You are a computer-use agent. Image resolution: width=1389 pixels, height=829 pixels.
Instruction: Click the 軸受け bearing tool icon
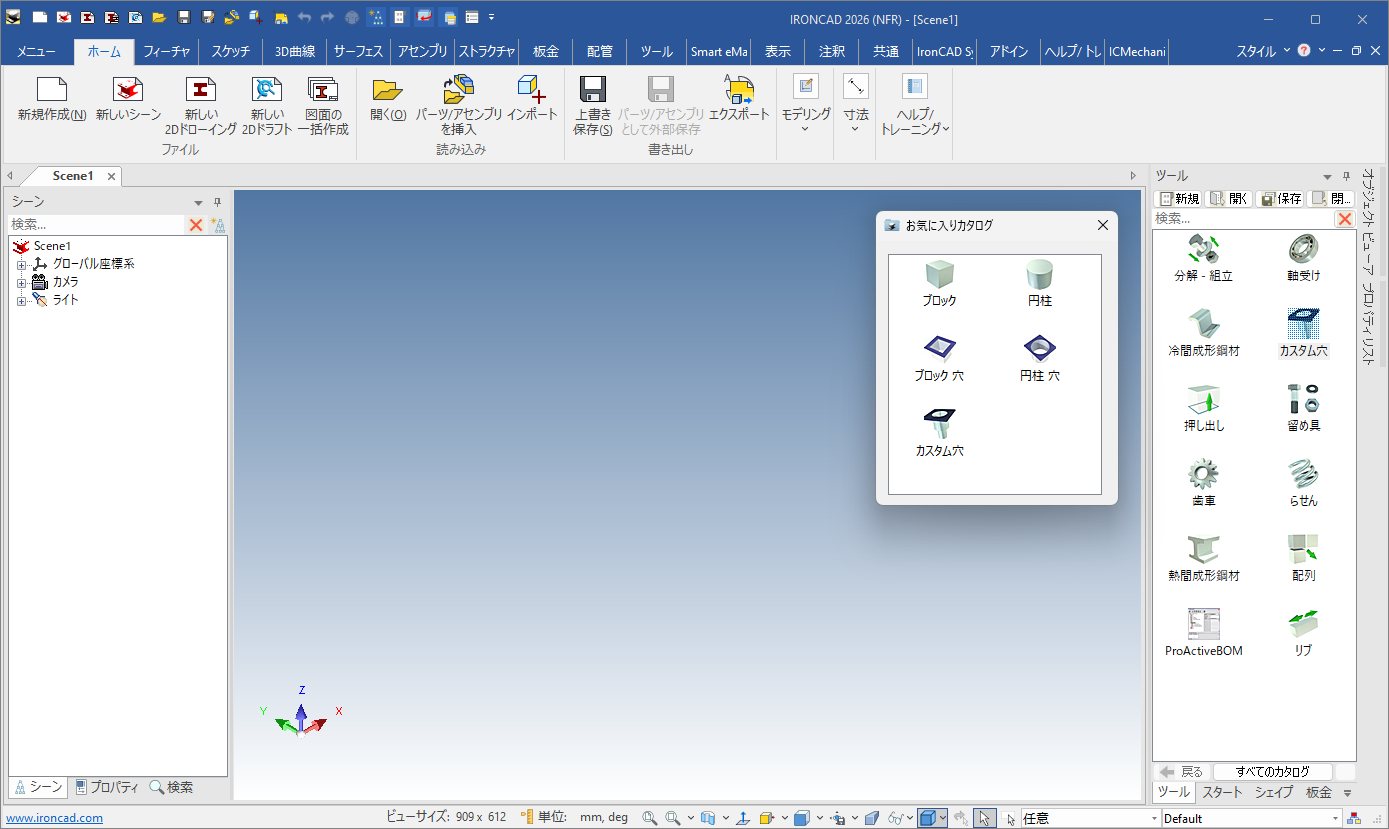pyautogui.click(x=1303, y=248)
